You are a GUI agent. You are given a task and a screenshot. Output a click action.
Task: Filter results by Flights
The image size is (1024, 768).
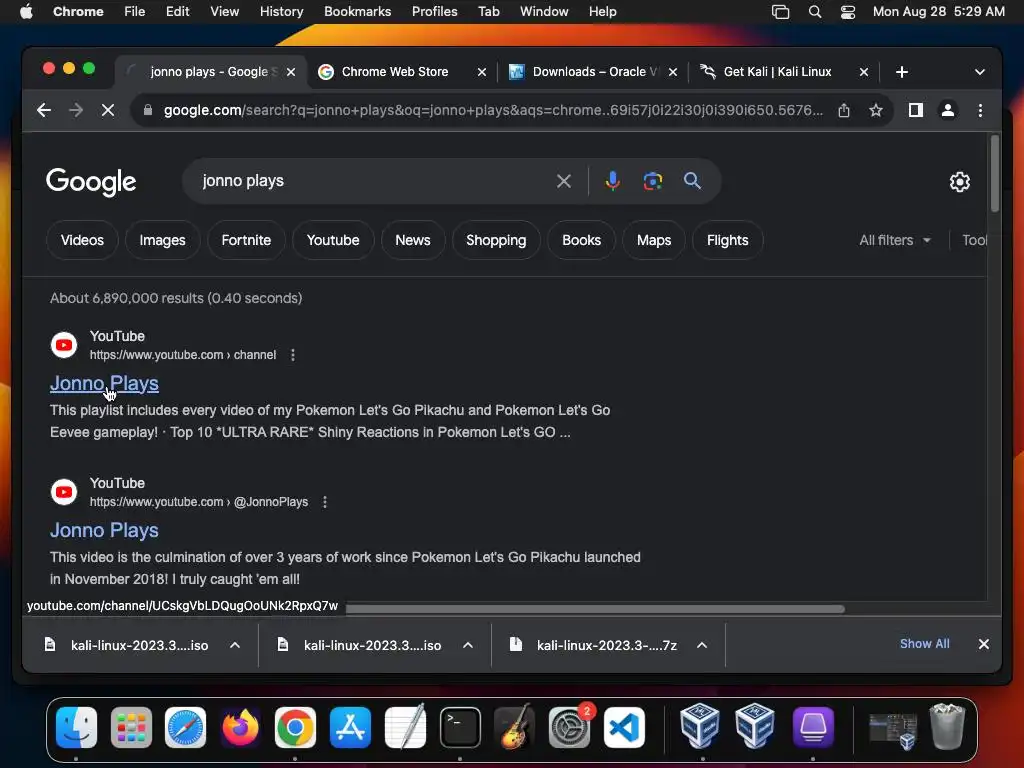pyautogui.click(x=728, y=240)
